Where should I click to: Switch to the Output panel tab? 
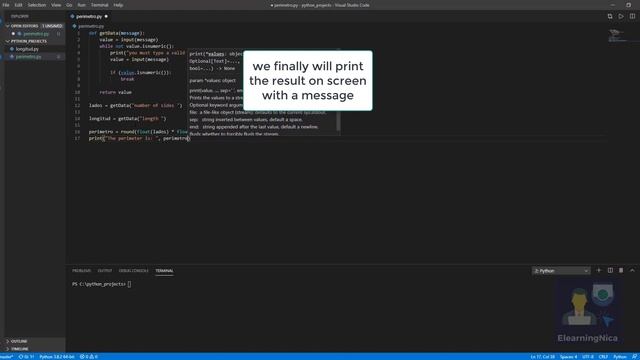click(x=104, y=271)
